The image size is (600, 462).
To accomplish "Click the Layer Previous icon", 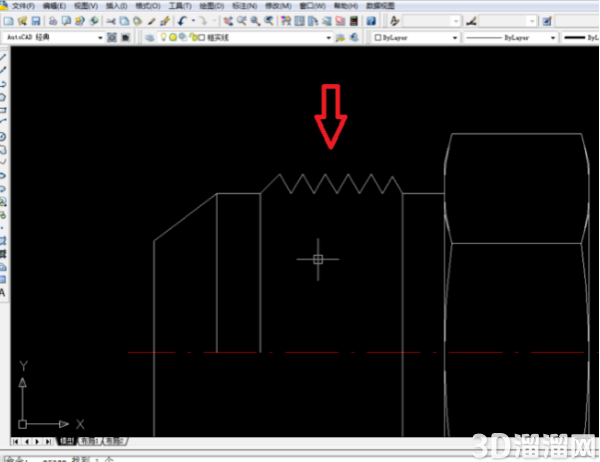I will tap(354, 38).
